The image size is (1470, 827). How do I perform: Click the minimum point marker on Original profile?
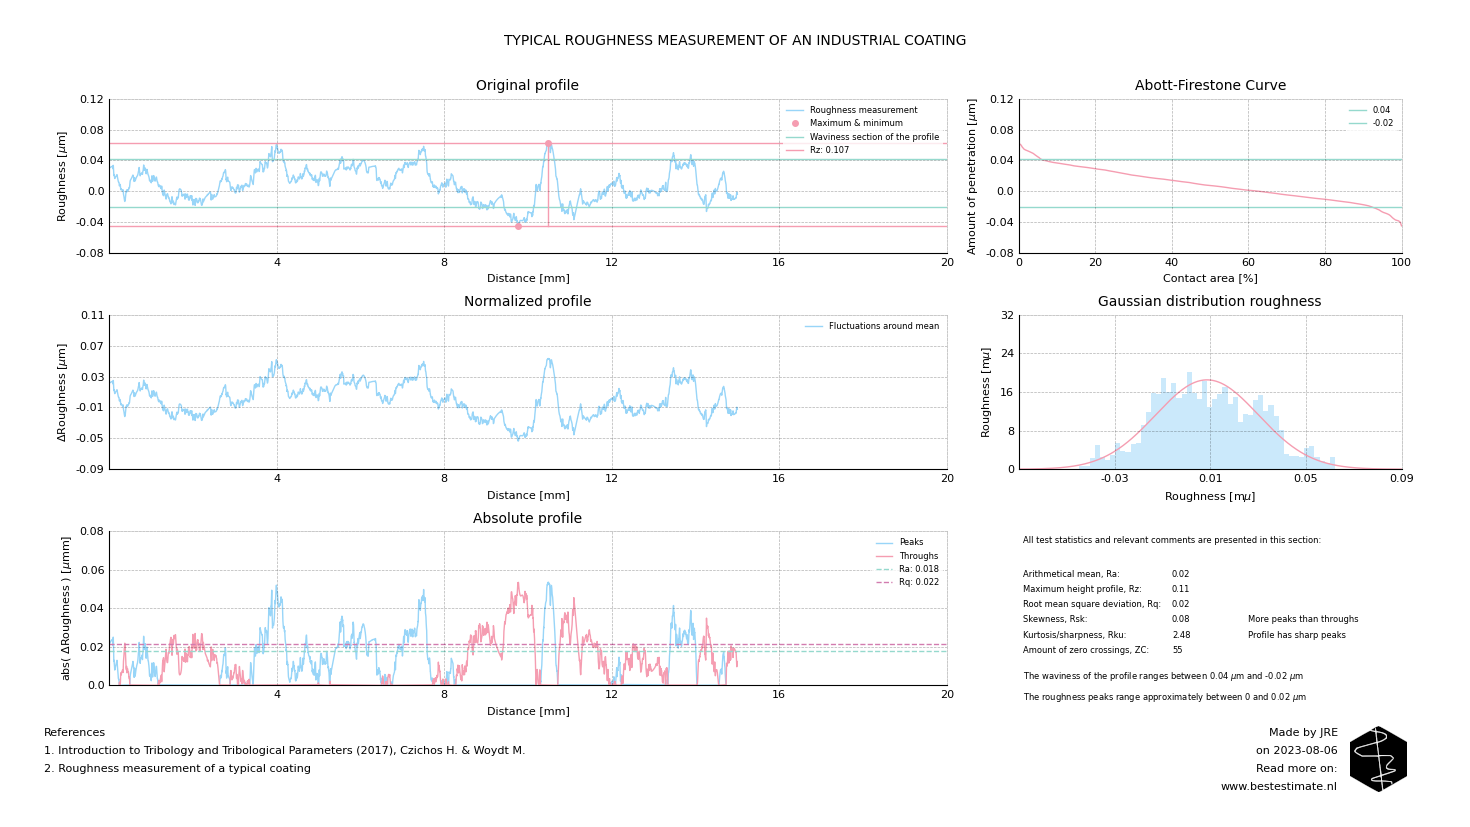pyautogui.click(x=518, y=226)
